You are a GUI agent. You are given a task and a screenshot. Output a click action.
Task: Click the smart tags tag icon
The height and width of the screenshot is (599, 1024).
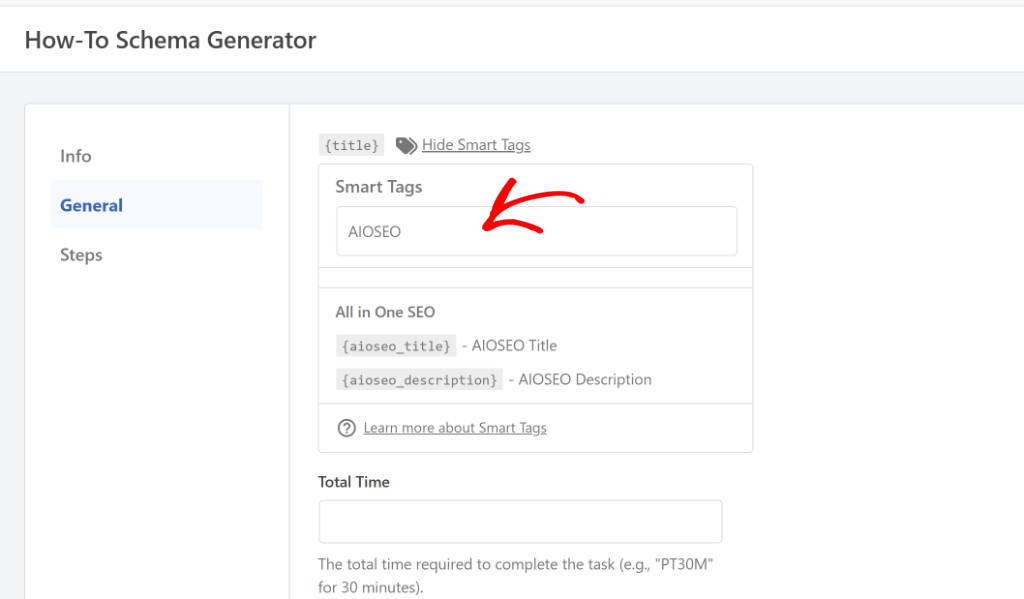406,145
